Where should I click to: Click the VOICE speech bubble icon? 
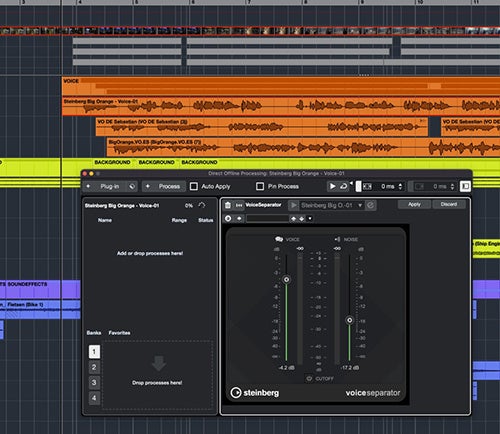point(279,239)
